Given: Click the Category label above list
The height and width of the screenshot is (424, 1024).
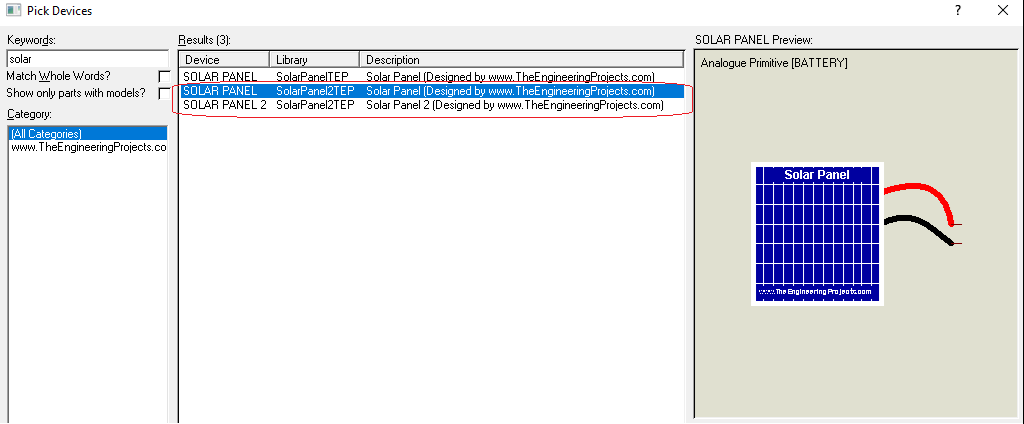Looking at the screenshot, I should (30, 114).
